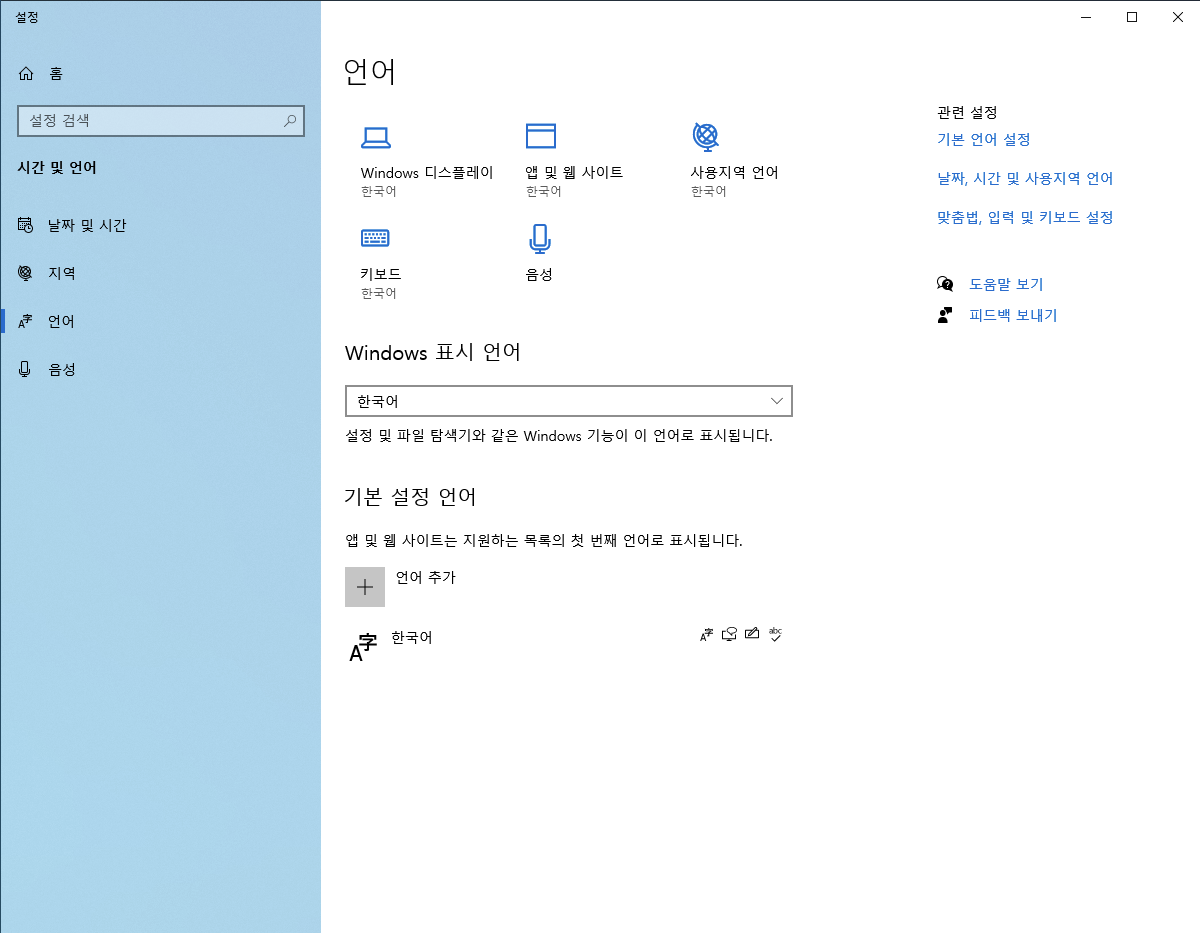Click the 관련 설정 heading
The width and height of the screenshot is (1200, 933).
(967, 112)
